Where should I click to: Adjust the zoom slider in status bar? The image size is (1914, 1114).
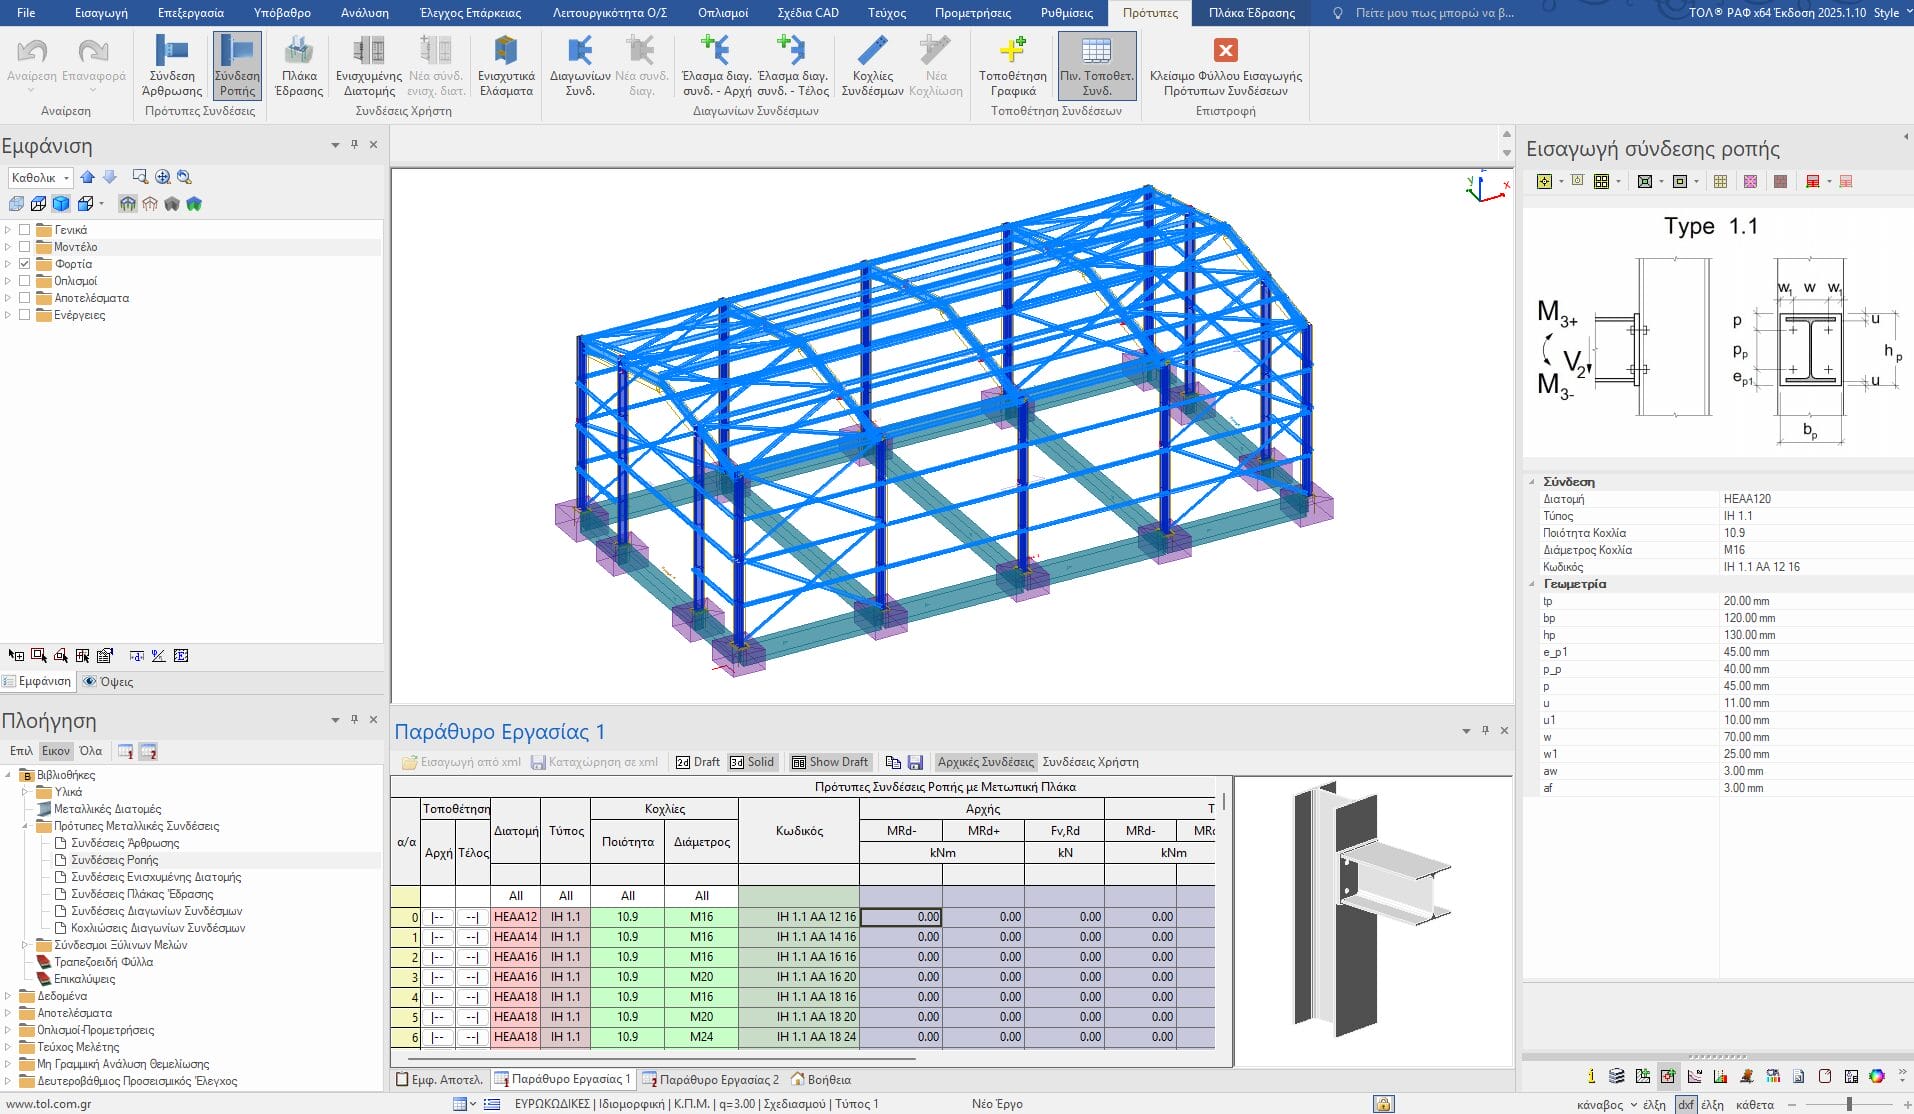tap(1849, 1104)
